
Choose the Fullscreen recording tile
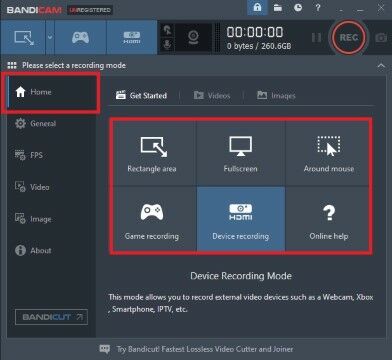(x=241, y=153)
